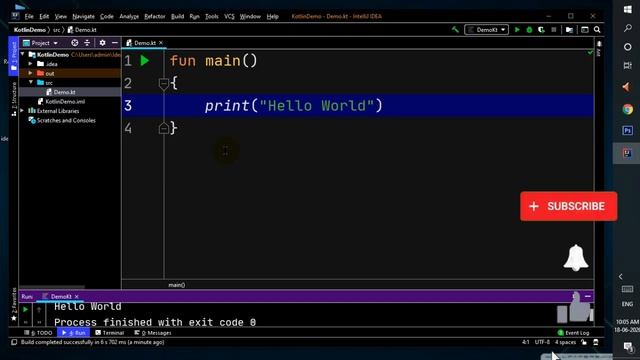The image size is (640, 360).
Task: Open Windows search from taskbar
Action: 628,28
